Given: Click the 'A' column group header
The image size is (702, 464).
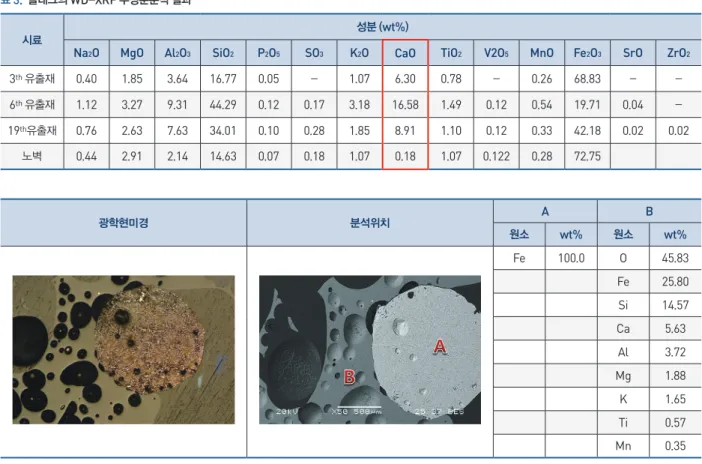Looking at the screenshot, I should pos(545,211).
